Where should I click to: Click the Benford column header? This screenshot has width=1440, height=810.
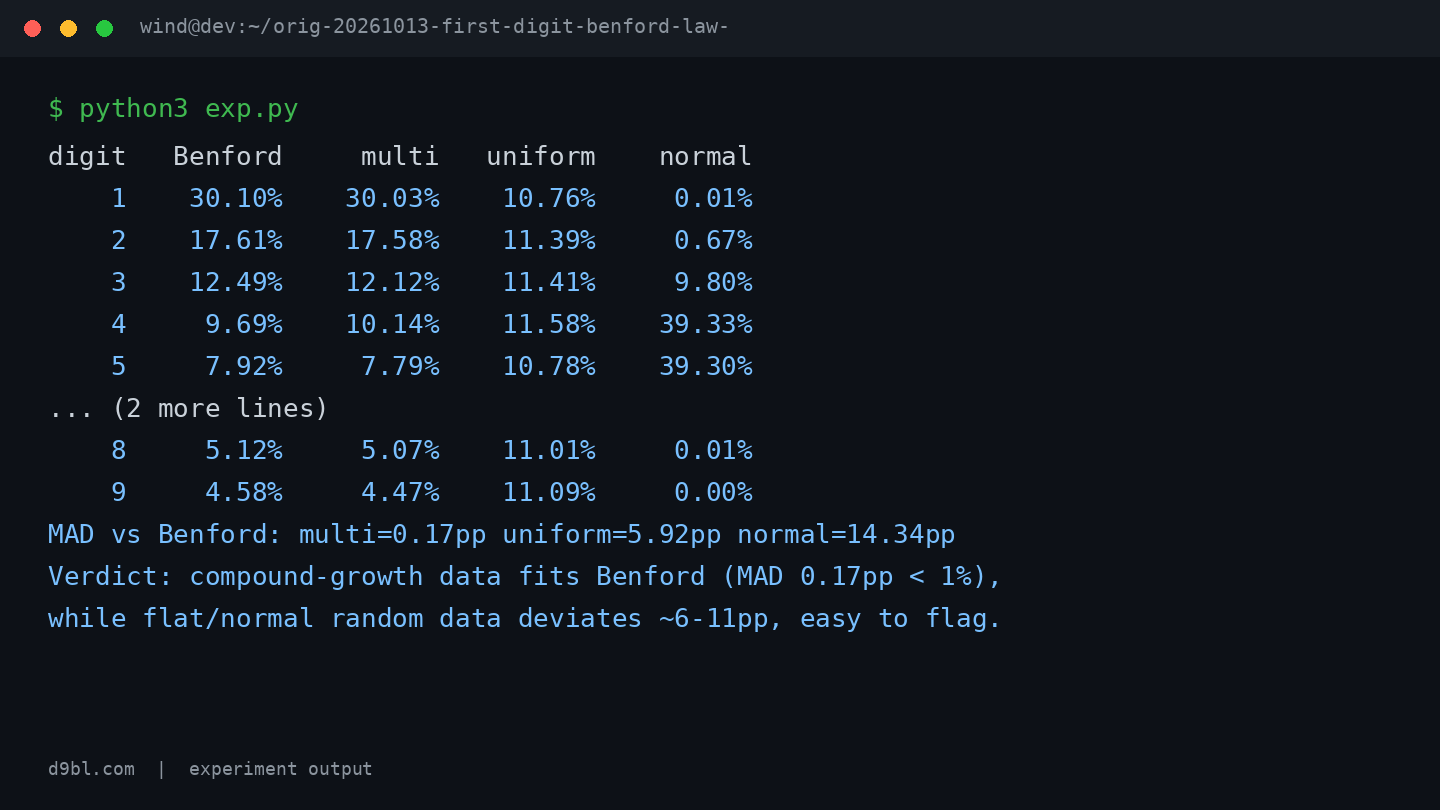[x=228, y=156]
